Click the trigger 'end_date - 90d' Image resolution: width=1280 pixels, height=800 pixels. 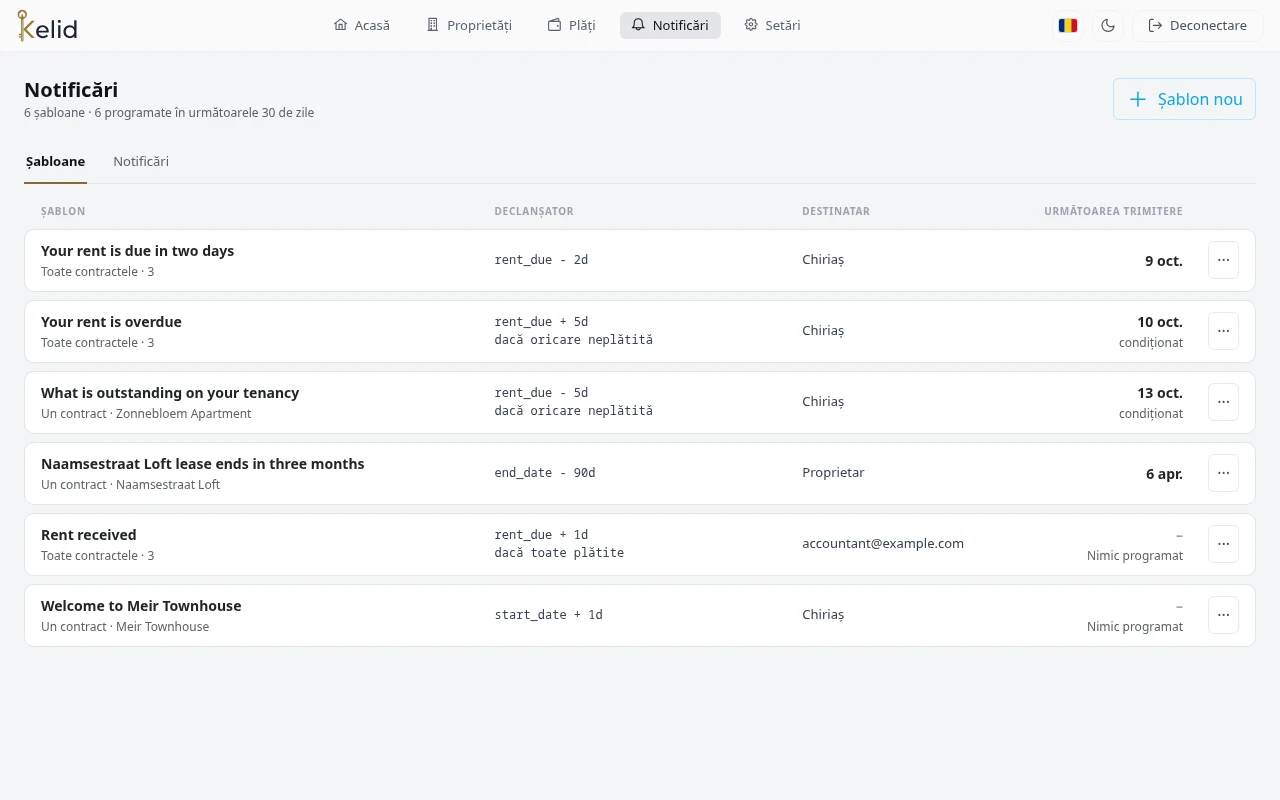(x=545, y=473)
